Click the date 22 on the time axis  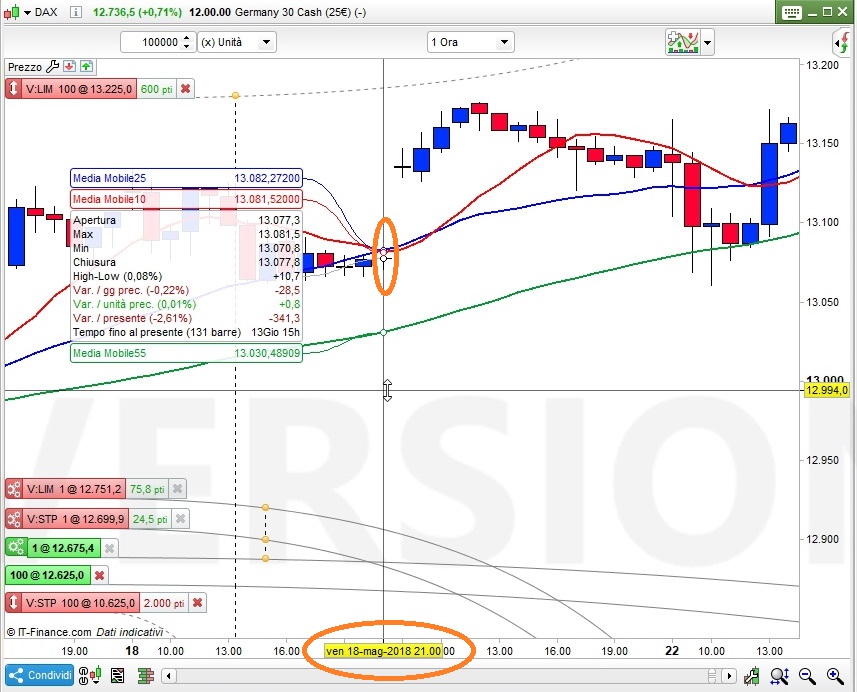(x=672, y=651)
